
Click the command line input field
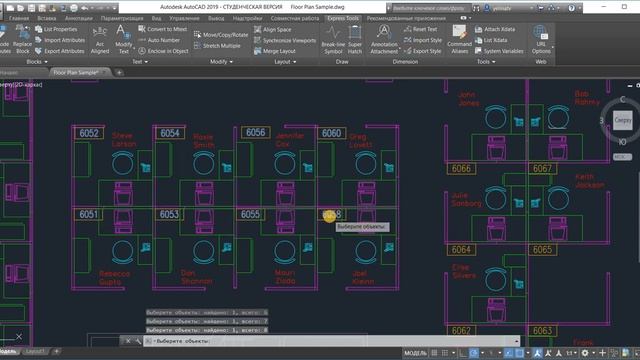[331, 341]
